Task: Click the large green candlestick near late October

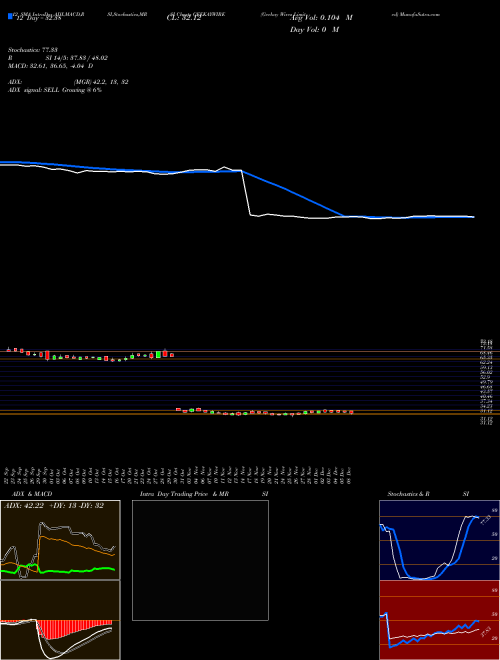Action: click(159, 354)
